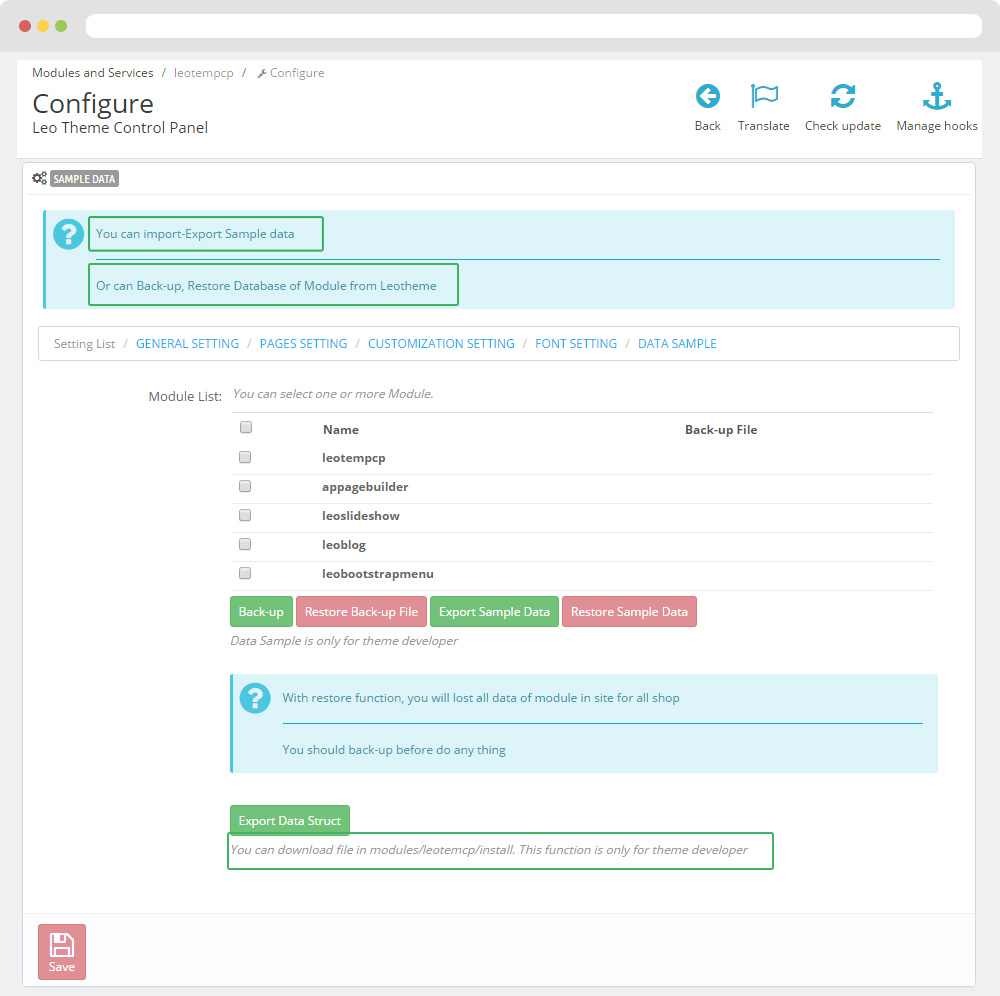Click the question mark icon in restore warning box

(x=255, y=698)
